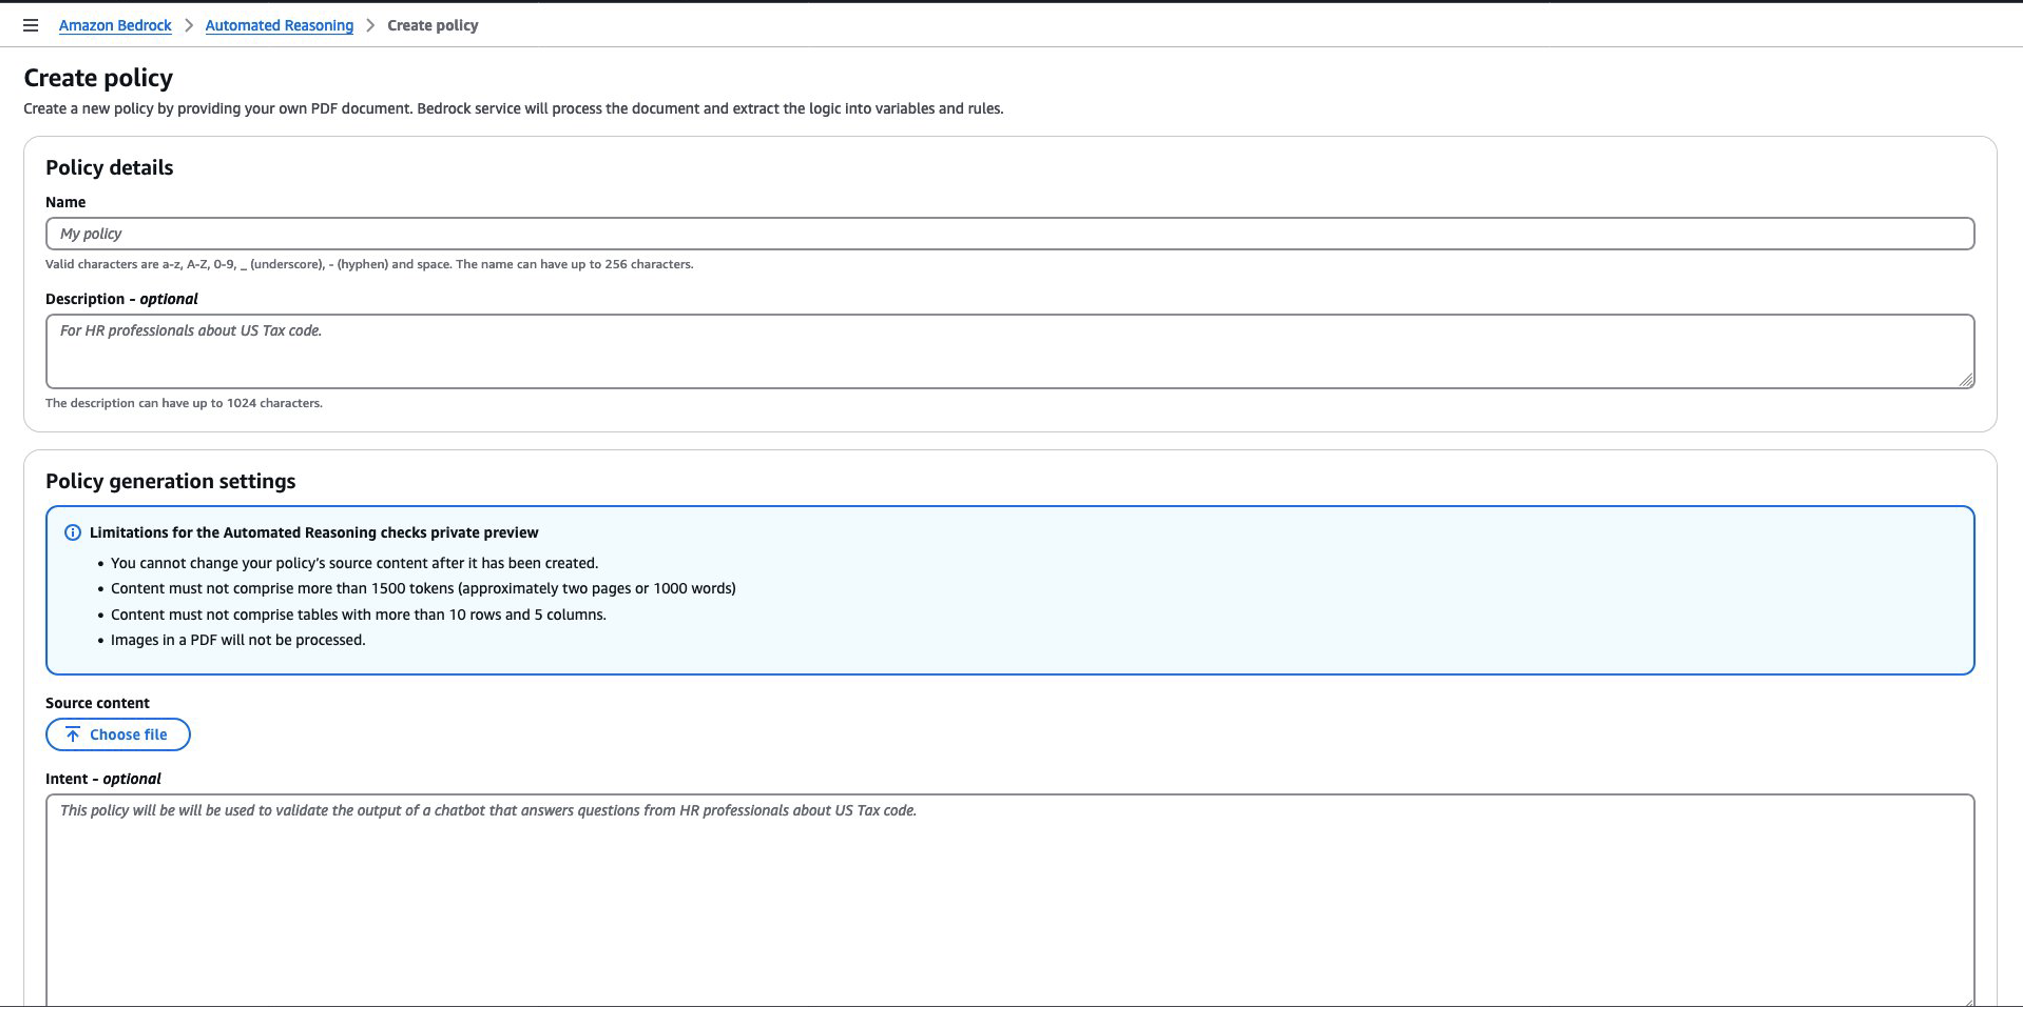This screenshot has width=2024, height=1010.
Task: Click the Choose file button
Action: 118,734
